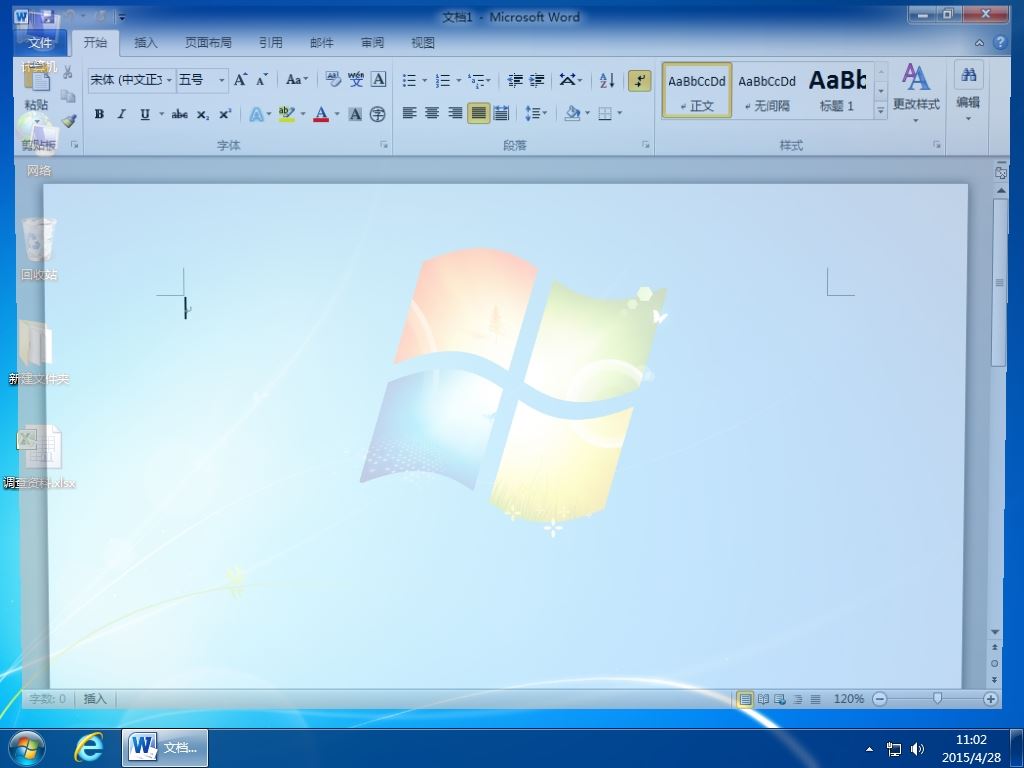Switch to Print Layout view icon
1024x768 pixels.
[x=744, y=699]
